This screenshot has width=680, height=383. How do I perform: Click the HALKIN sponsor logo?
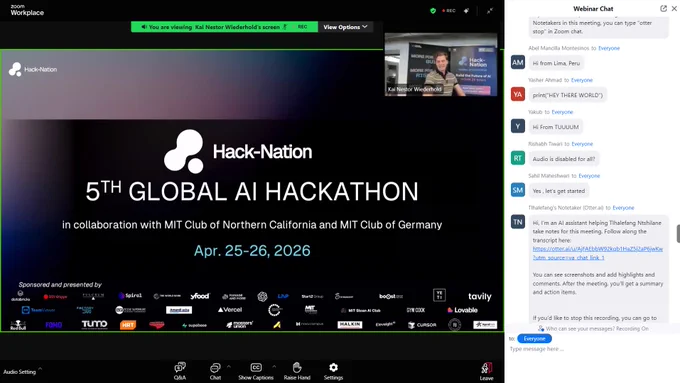(x=350, y=324)
